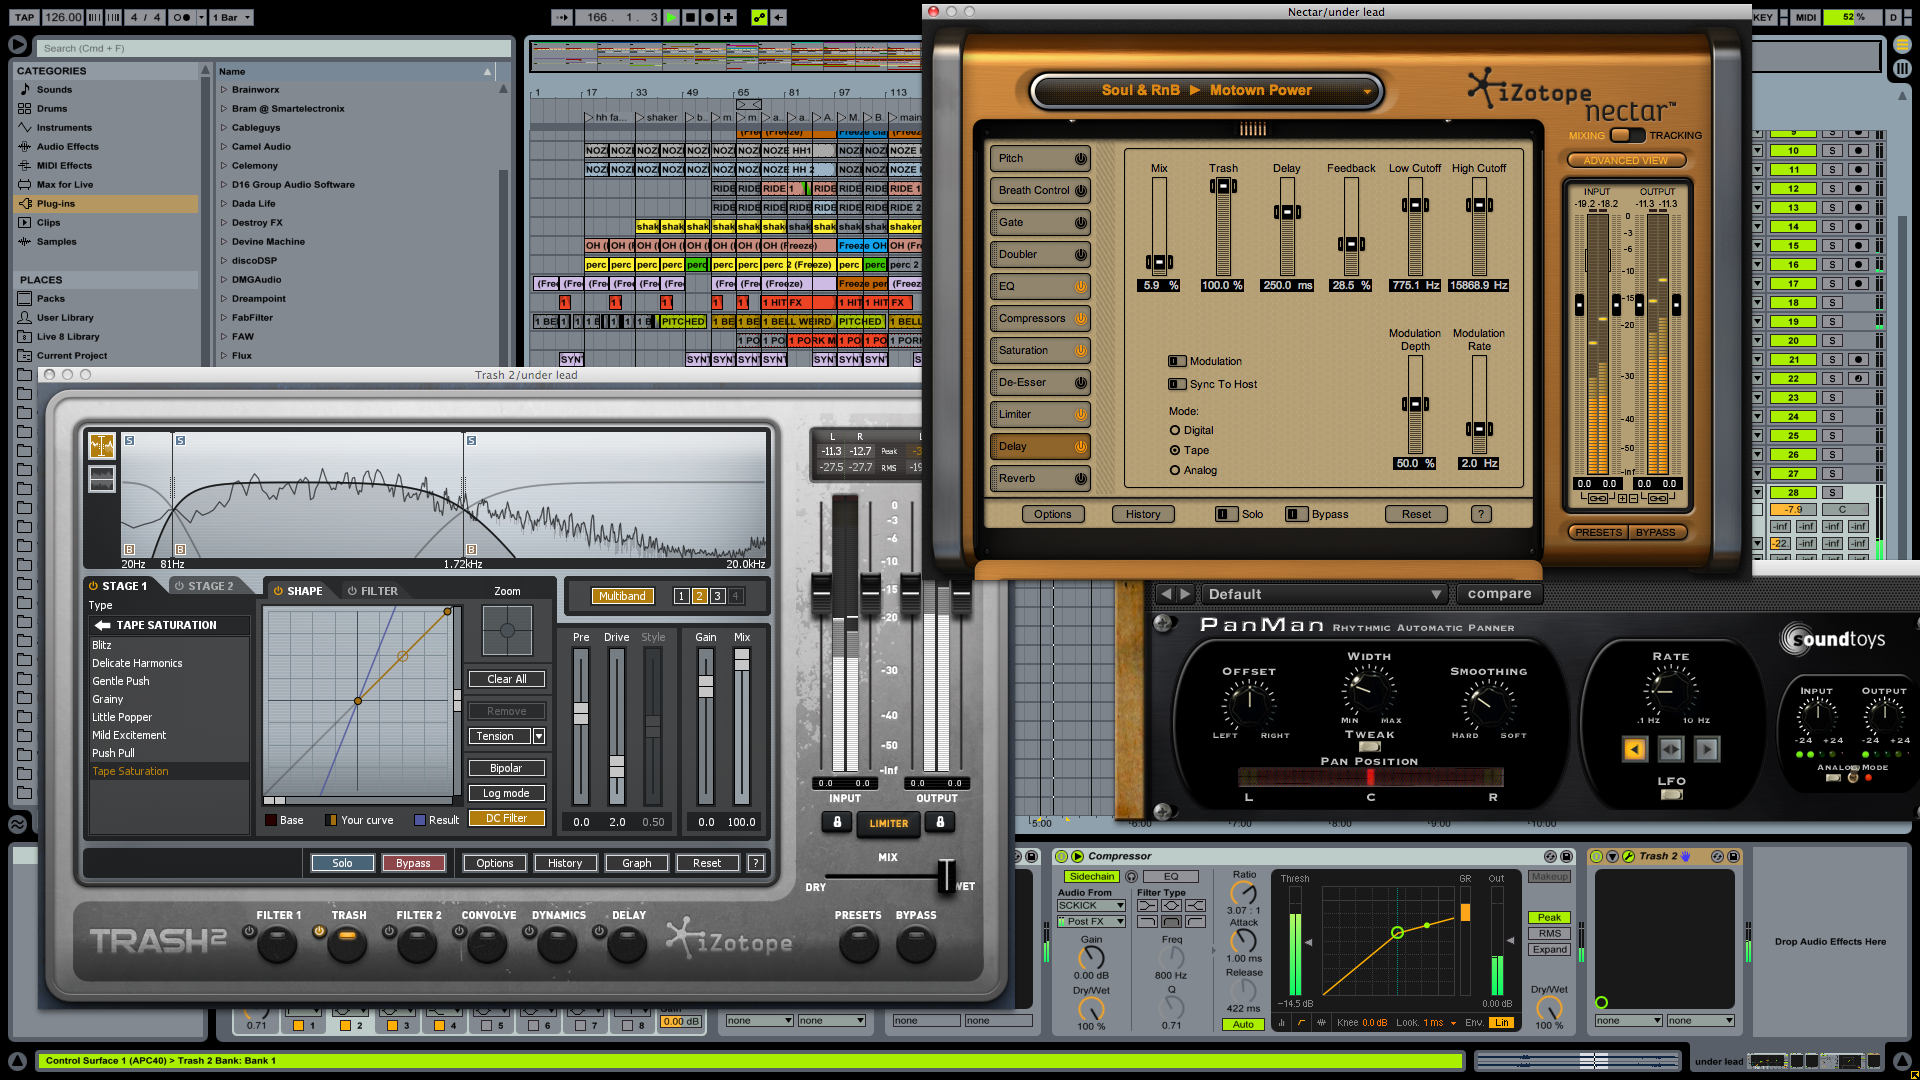Click the Nectar Options button
Viewport: 1920px width, 1080px height.
click(x=1052, y=515)
